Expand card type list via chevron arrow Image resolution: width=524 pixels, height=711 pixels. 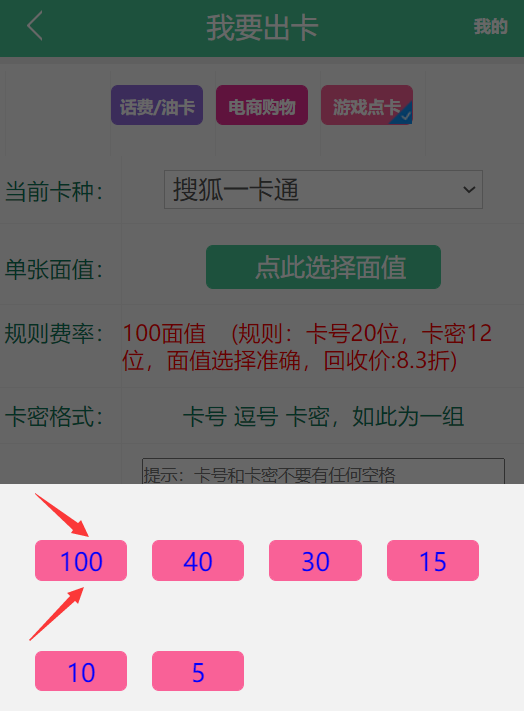tap(469, 189)
